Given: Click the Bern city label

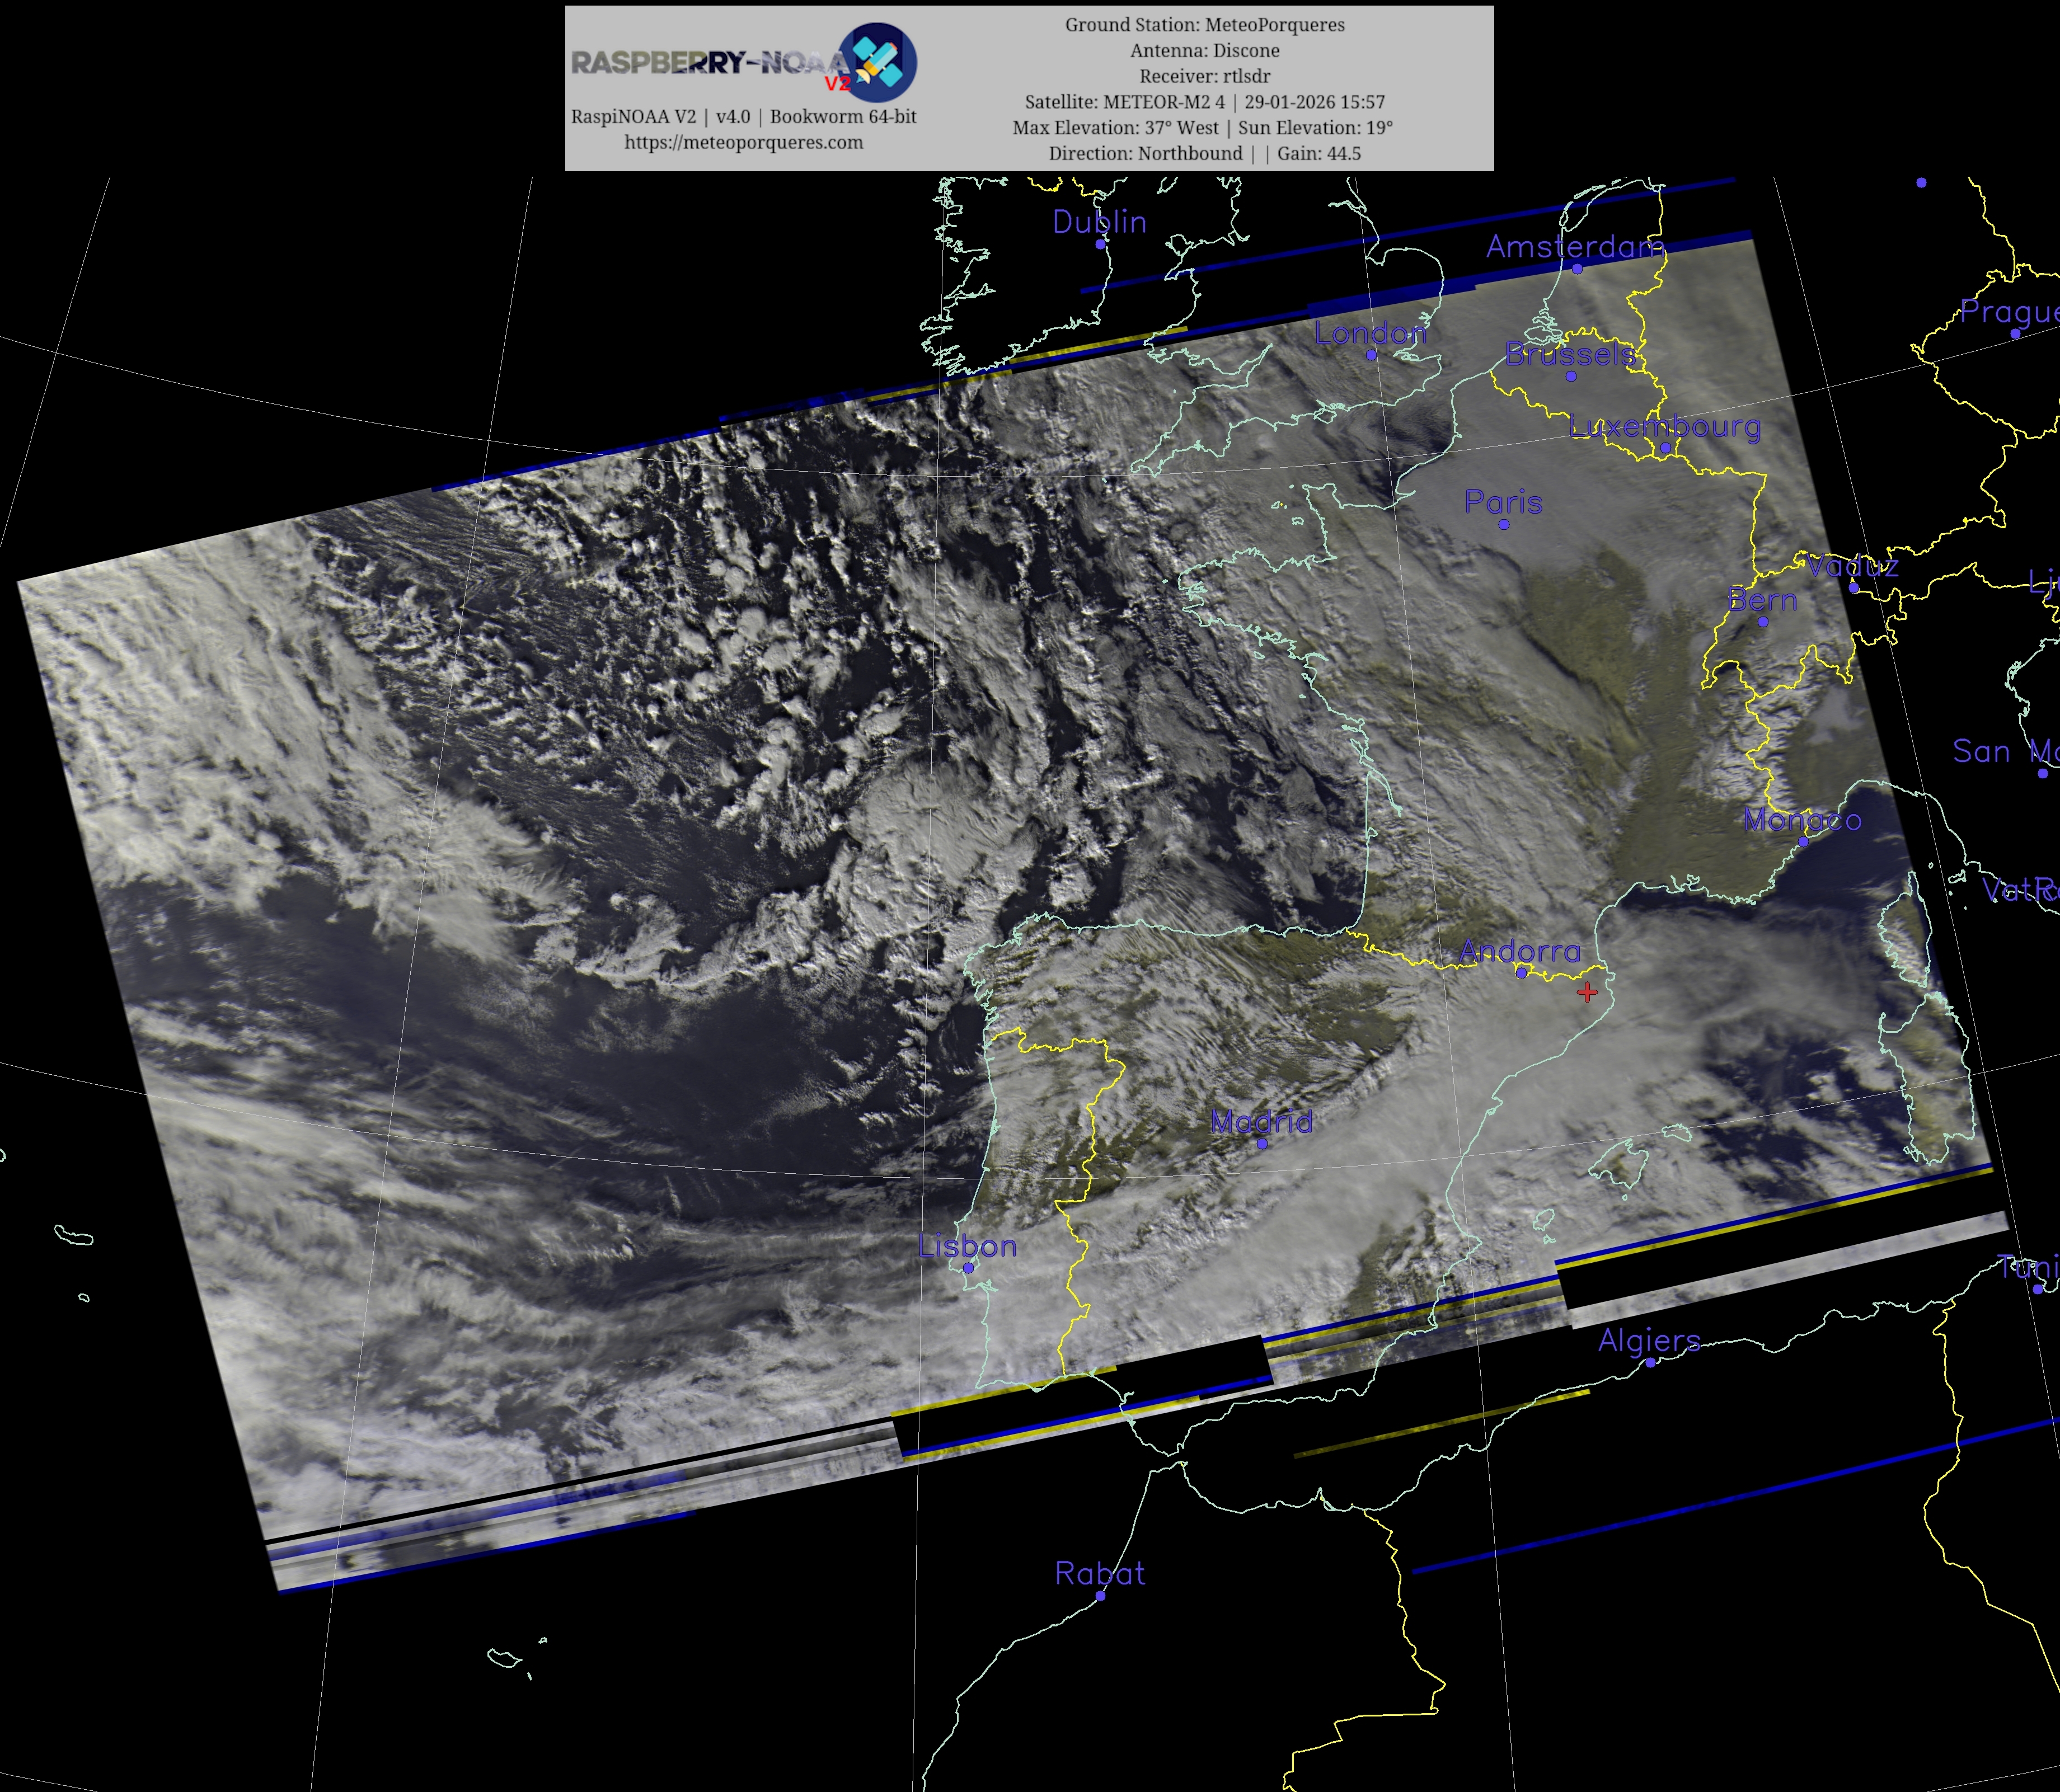Looking at the screenshot, I should click(x=1762, y=600).
